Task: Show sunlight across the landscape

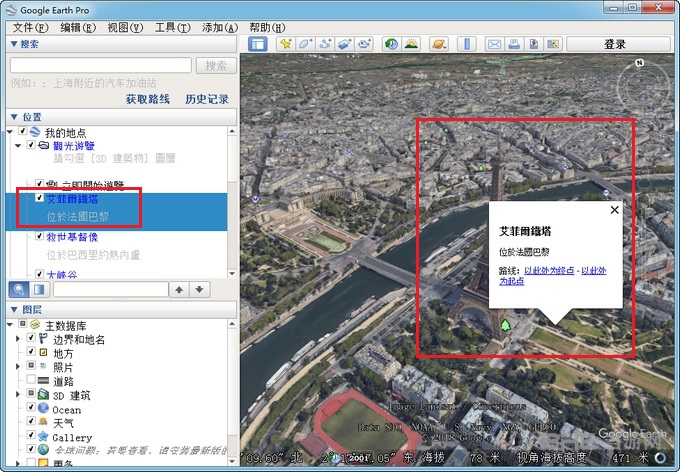Action: click(x=411, y=44)
